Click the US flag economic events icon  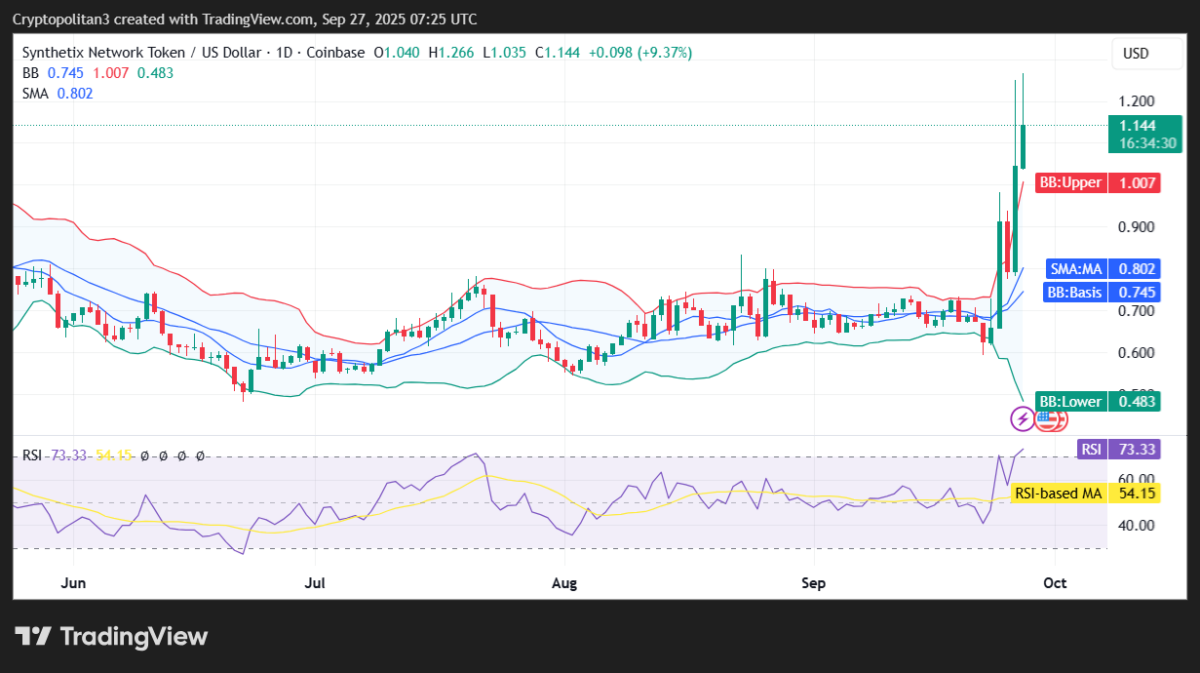pyautogui.click(x=1050, y=419)
